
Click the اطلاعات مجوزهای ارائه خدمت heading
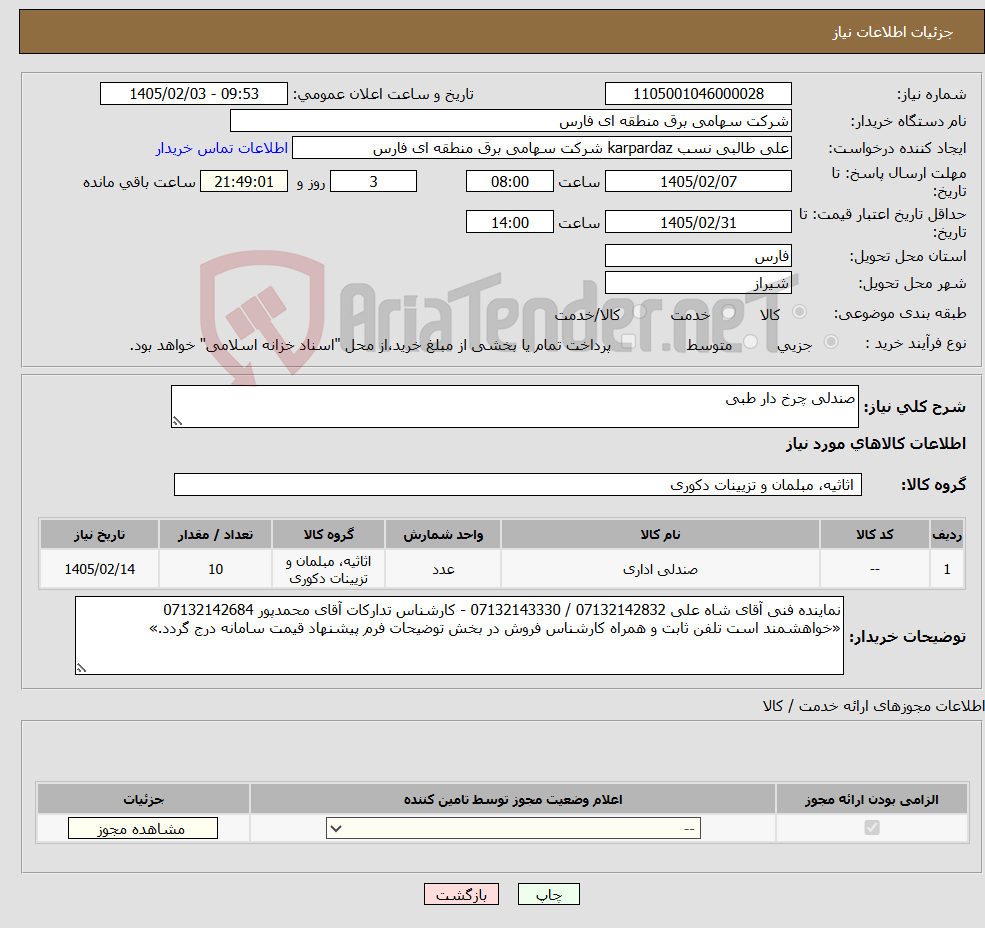(874, 706)
